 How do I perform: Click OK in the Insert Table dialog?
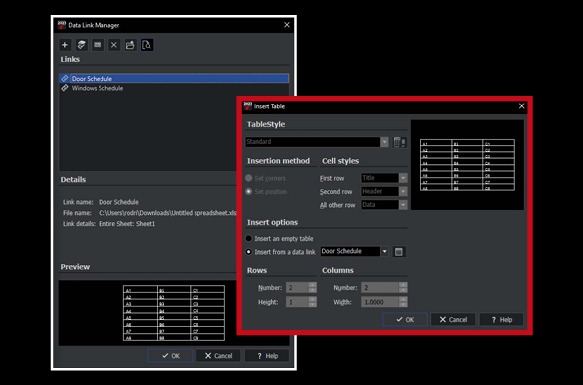point(405,320)
